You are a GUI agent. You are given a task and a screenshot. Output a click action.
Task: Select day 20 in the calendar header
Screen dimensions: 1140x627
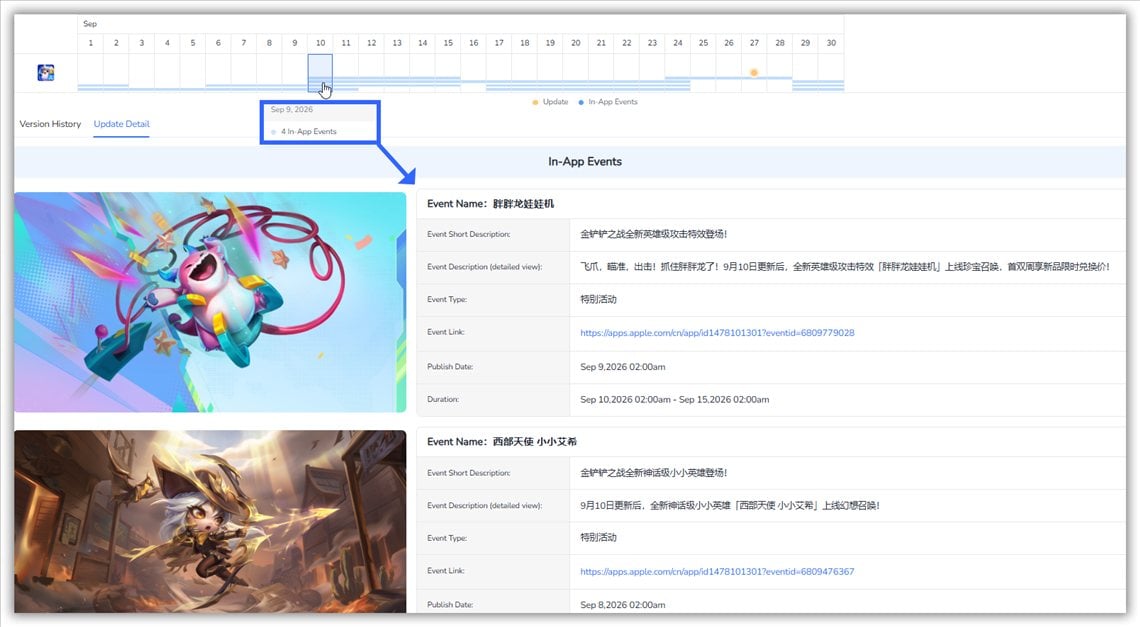coord(576,43)
